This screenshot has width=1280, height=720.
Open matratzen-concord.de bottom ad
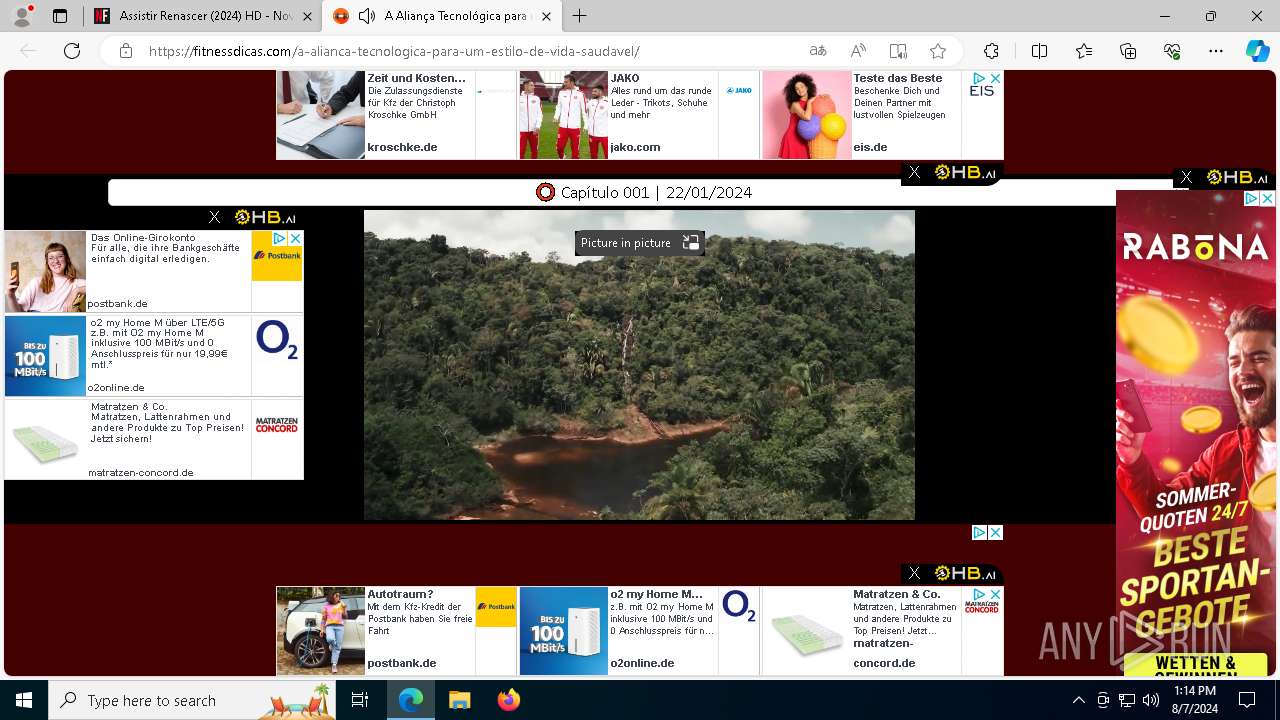click(x=882, y=631)
